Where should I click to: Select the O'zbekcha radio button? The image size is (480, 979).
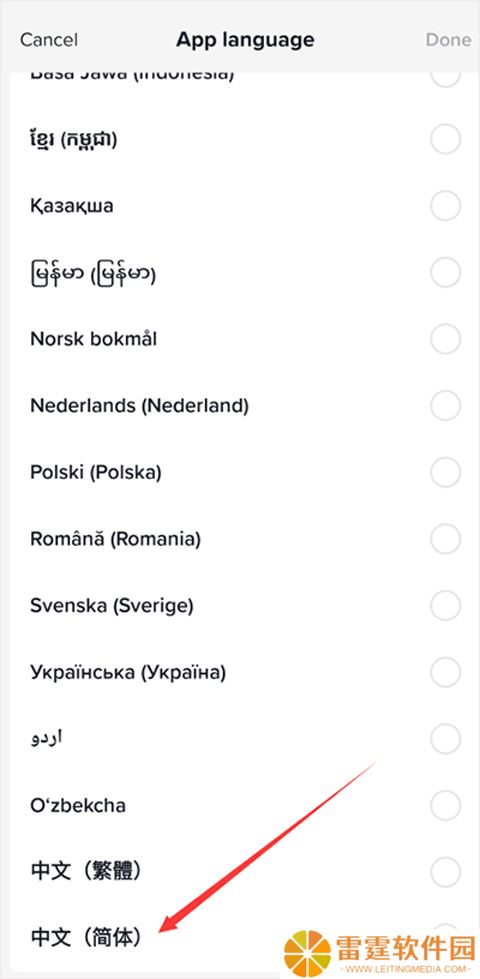click(x=446, y=805)
